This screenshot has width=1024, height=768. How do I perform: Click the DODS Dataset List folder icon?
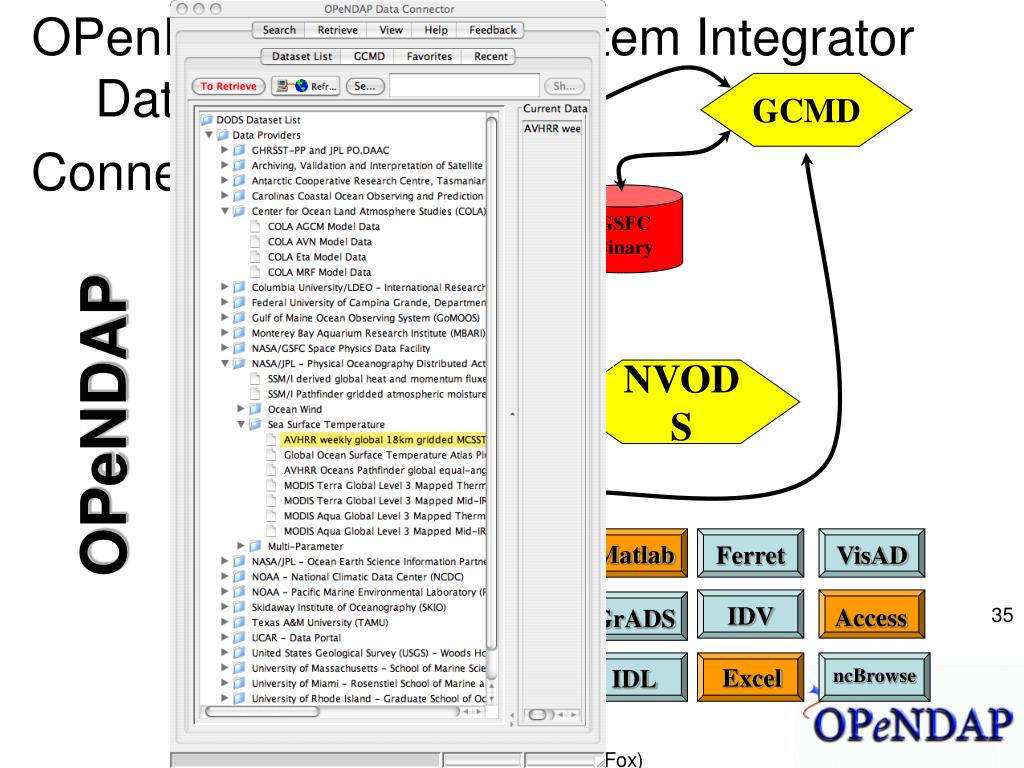(207, 120)
